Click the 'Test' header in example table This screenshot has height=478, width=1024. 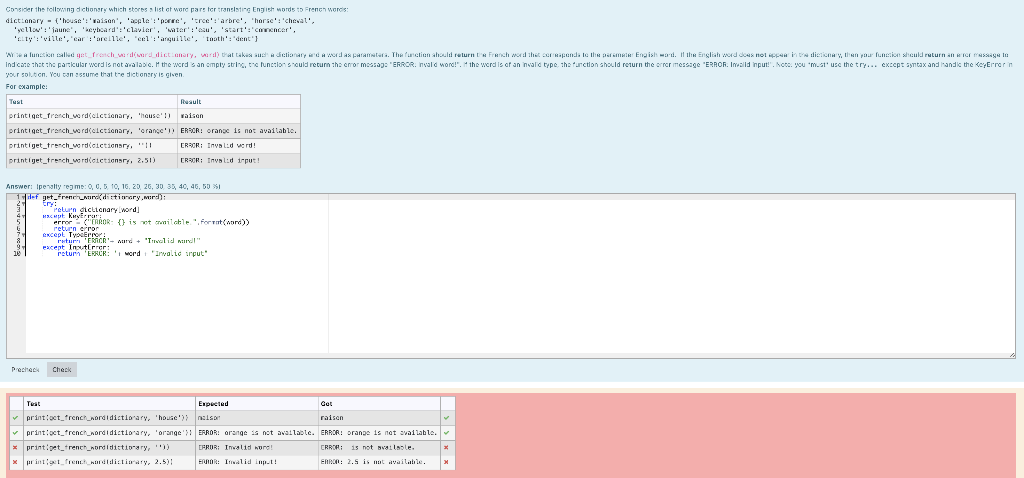16,102
